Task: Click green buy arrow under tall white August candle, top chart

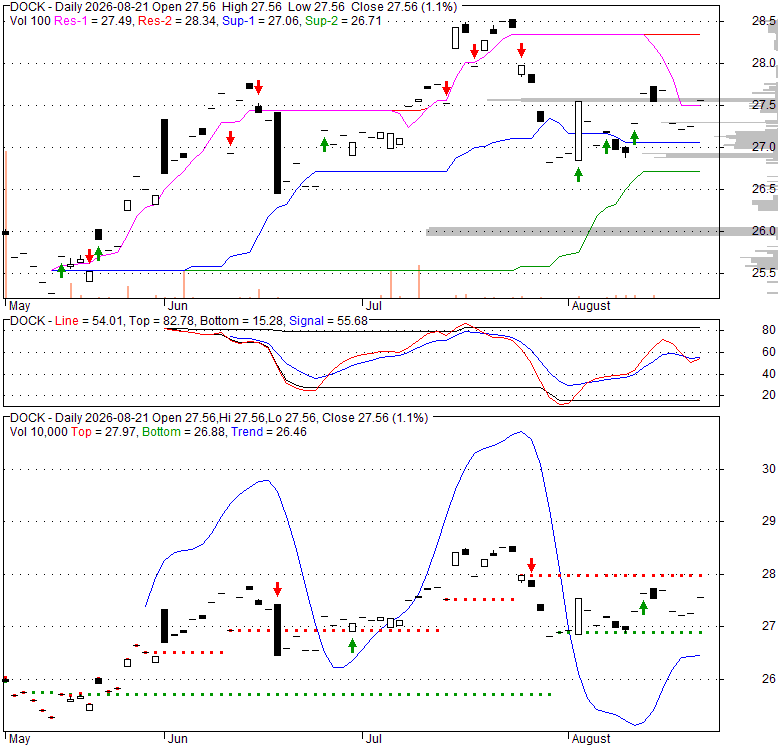Action: click(x=578, y=175)
